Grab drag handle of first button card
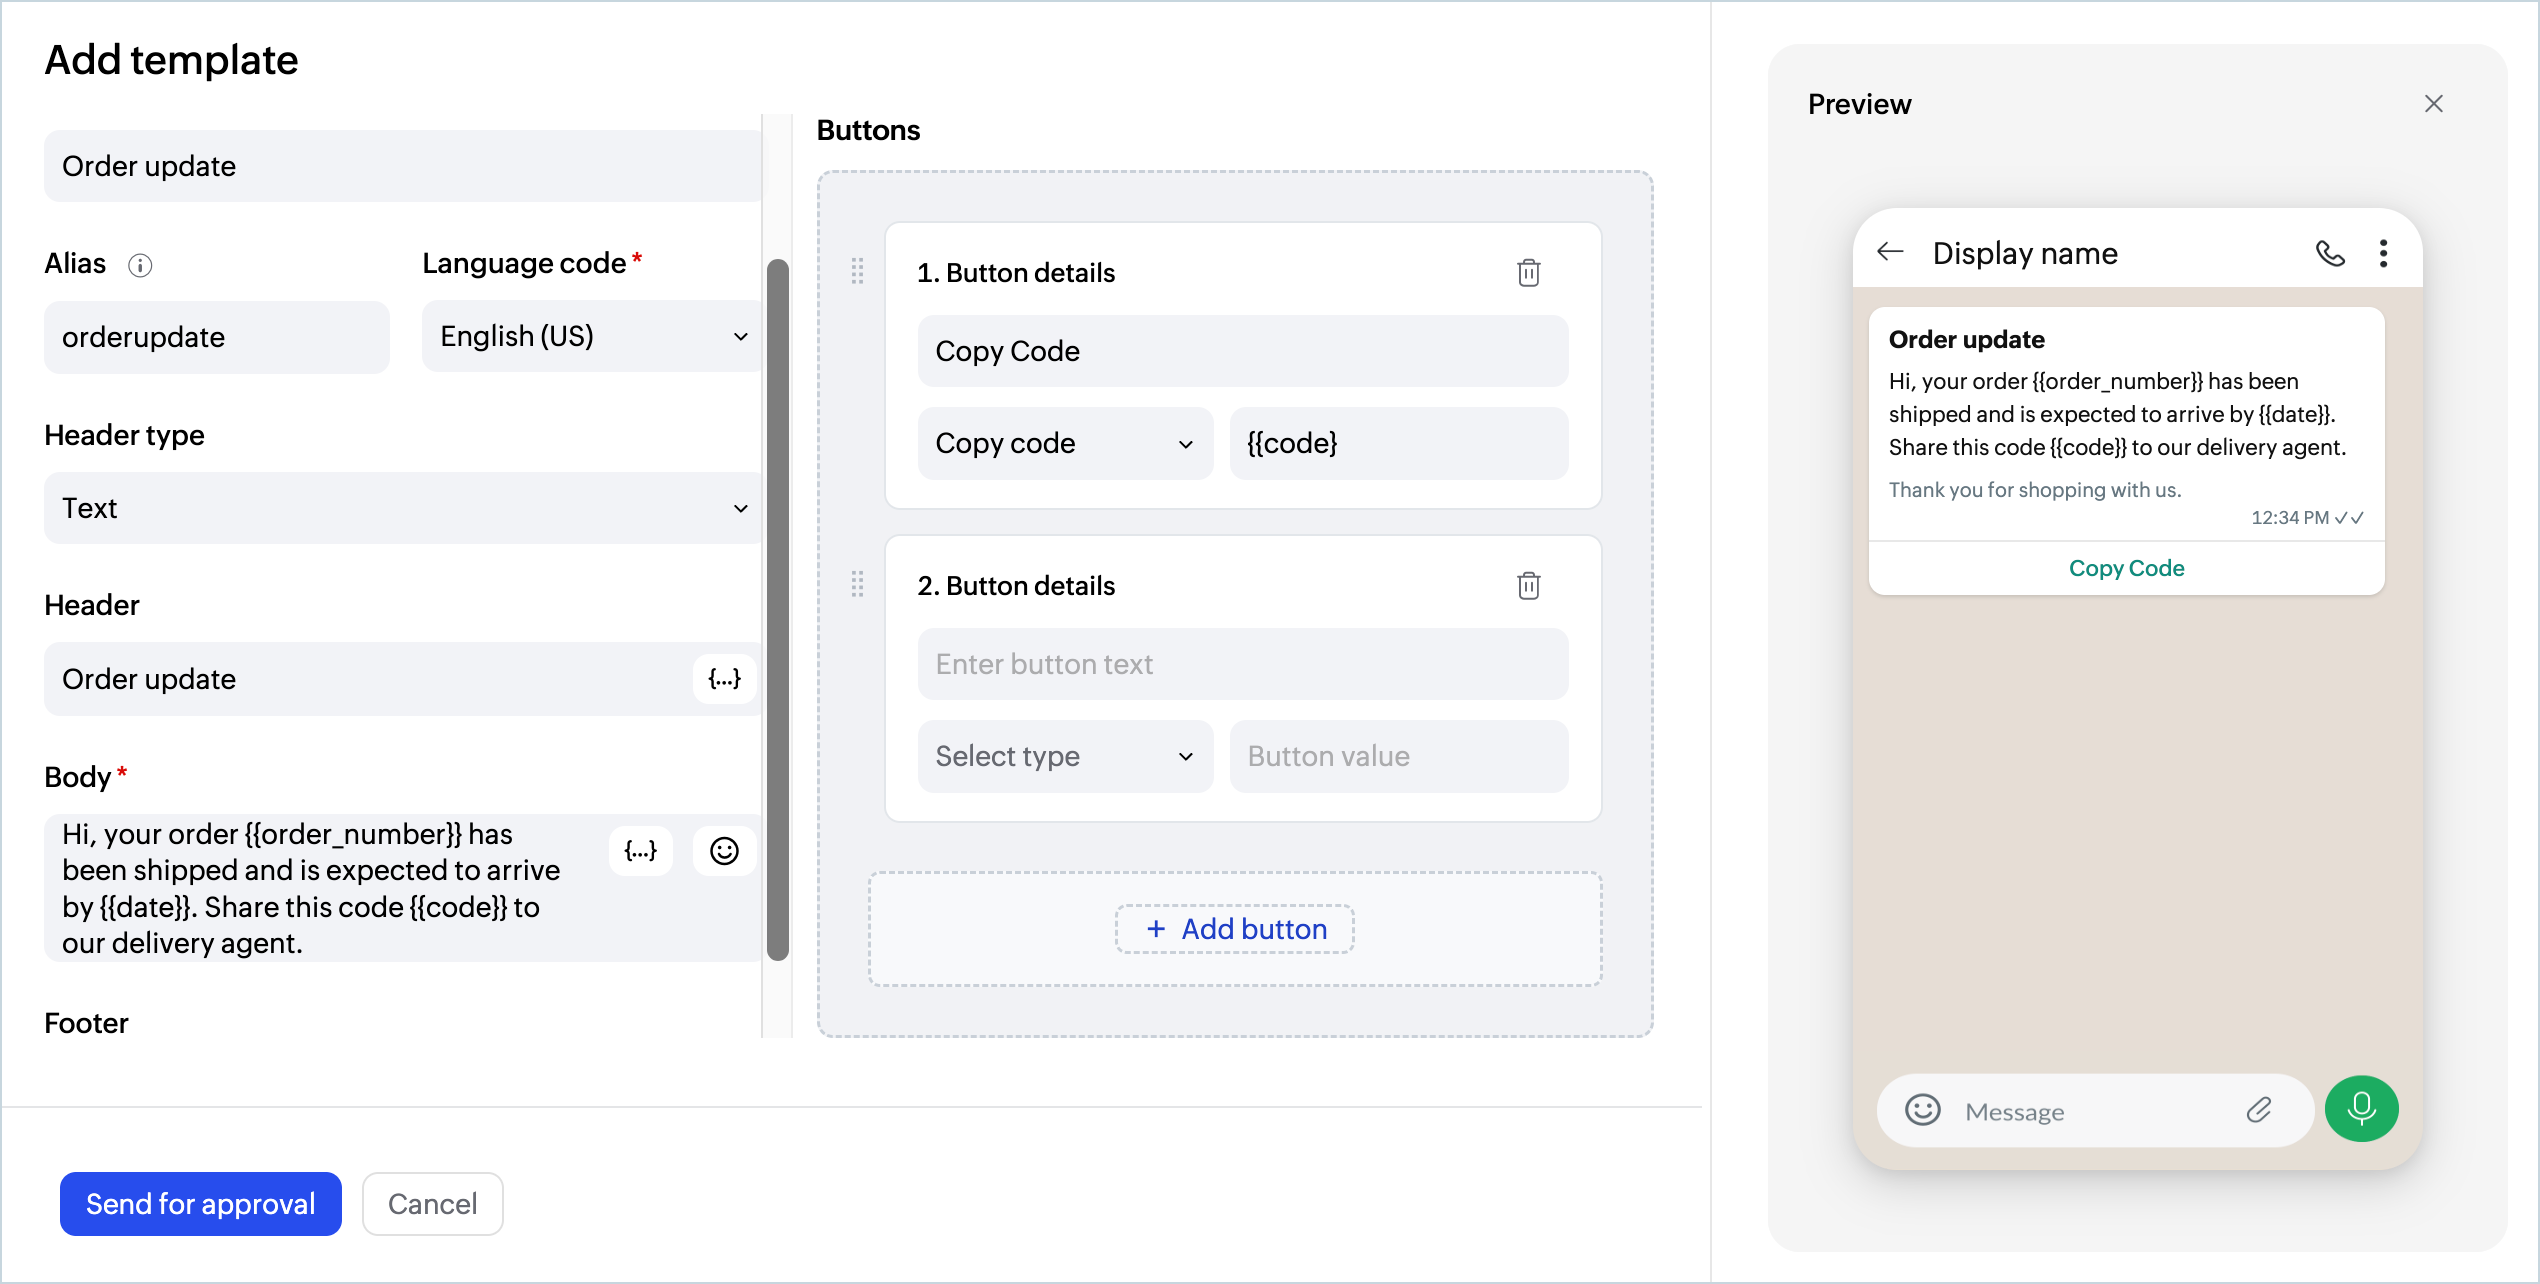Image resolution: width=2540 pixels, height=1284 pixels. [857, 271]
